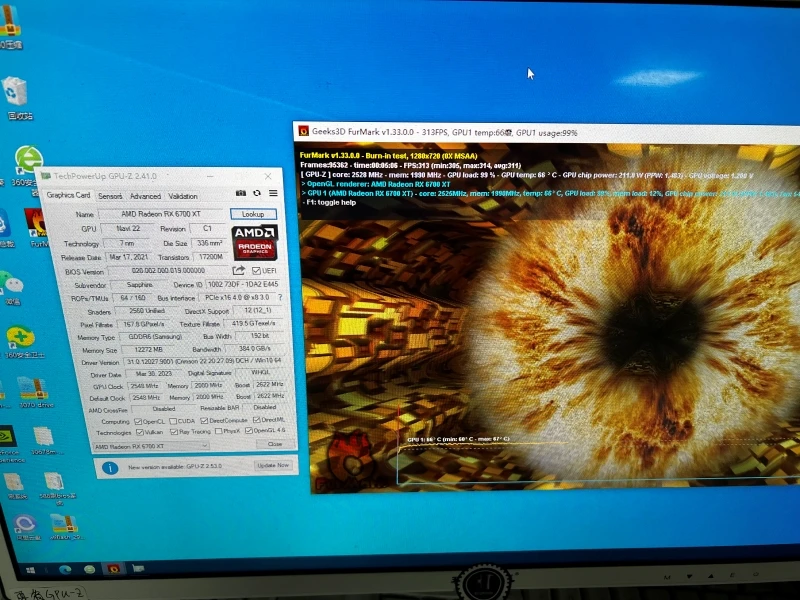Screen dimensions: 800x600
Task: Click the GPU-Z taskbar icon
Action: click(x=138, y=568)
